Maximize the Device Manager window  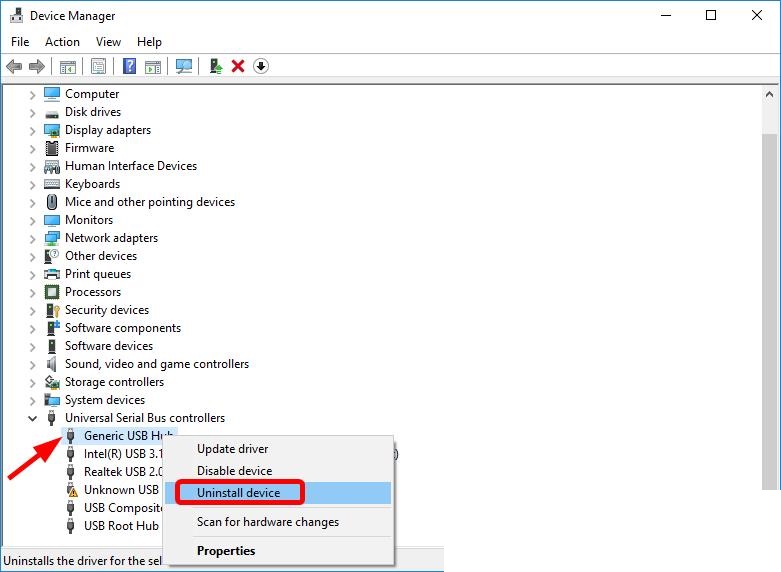pyautogui.click(x=711, y=15)
